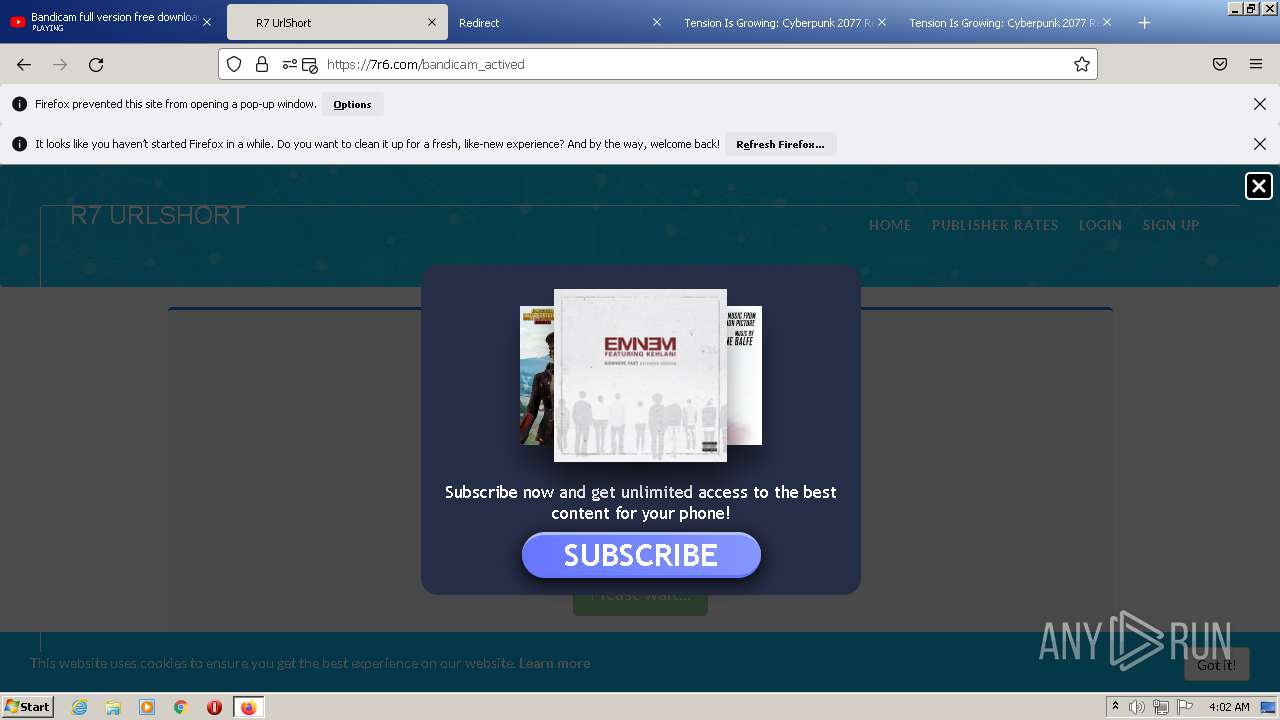This screenshot has height=720, width=1280.
Task: Dismiss the pop-up blocked notification bar
Action: click(1260, 104)
